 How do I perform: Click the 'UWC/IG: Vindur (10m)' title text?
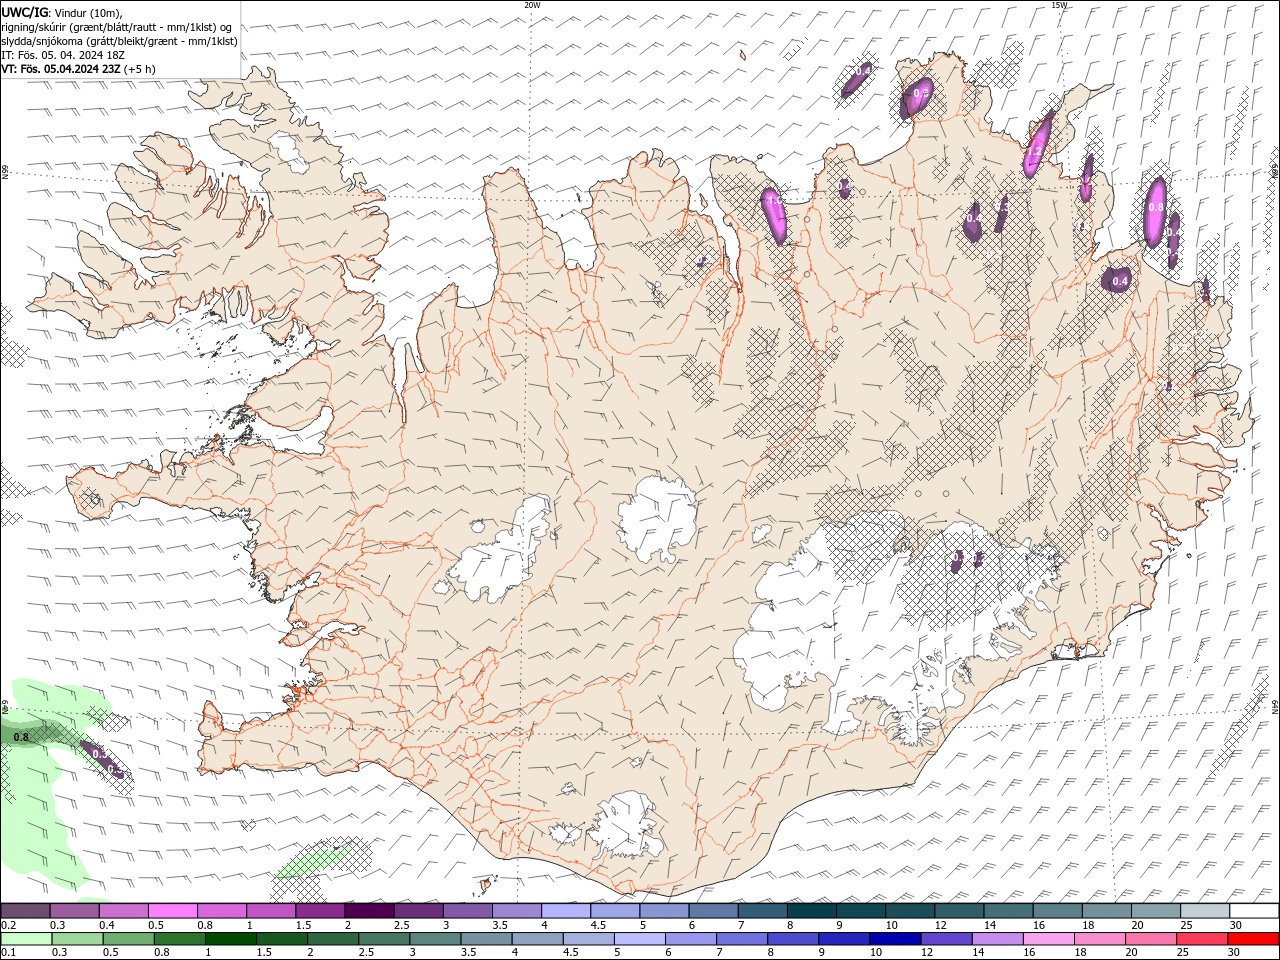61,12
